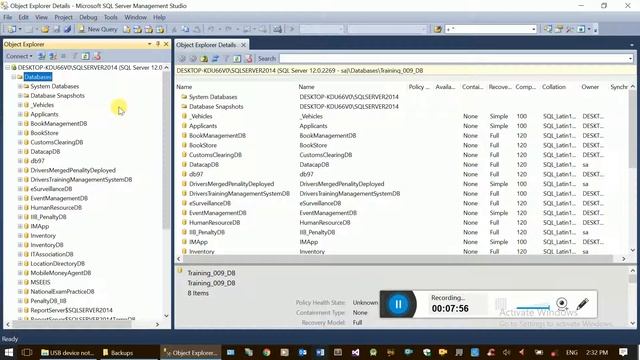The width and height of the screenshot is (640, 360).
Task: Click New Project icon in main toolbar
Action: pyautogui.click(x=12, y=29)
